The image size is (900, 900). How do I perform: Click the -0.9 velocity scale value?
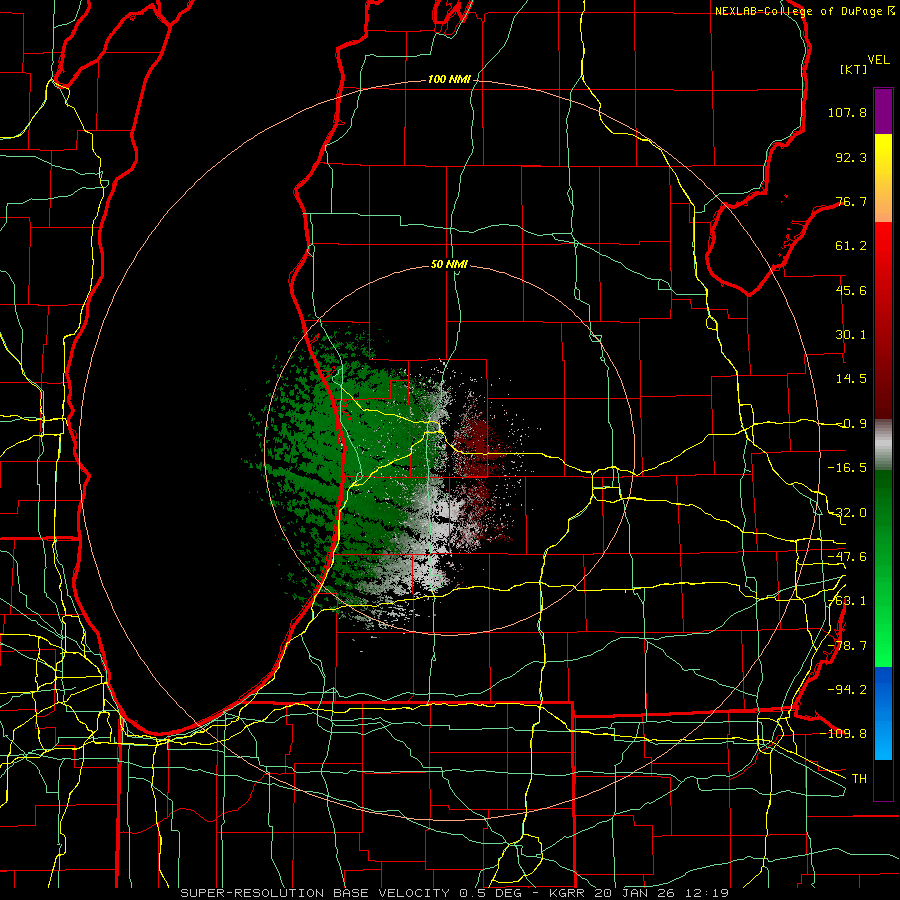point(851,424)
